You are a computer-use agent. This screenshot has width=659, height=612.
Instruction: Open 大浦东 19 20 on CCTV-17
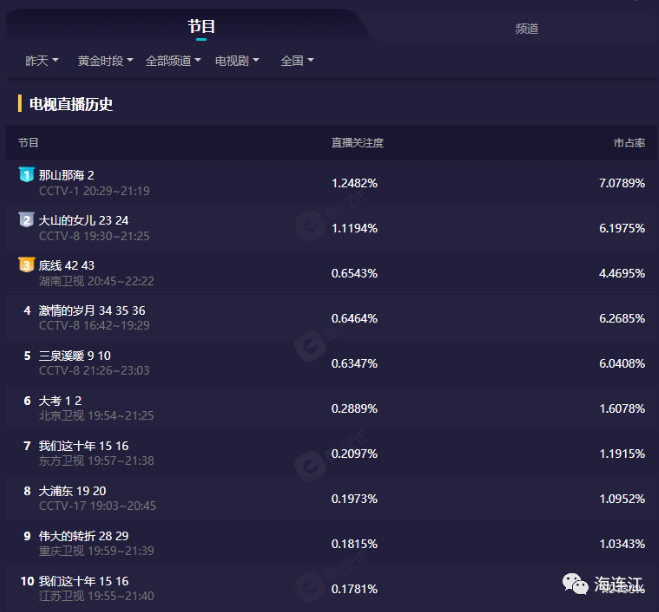coord(72,491)
